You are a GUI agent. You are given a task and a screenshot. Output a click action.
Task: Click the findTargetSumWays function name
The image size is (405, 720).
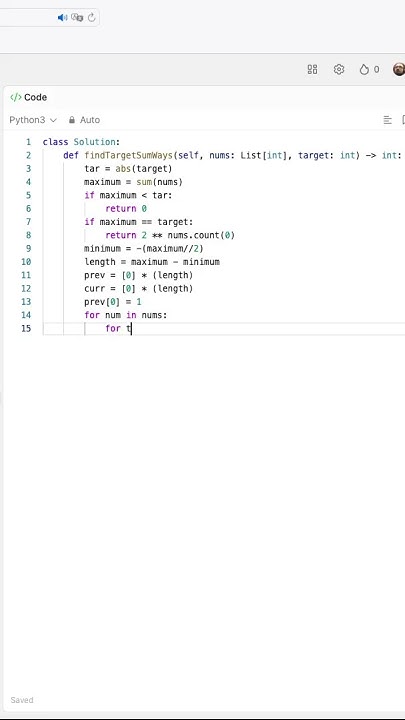coord(128,155)
